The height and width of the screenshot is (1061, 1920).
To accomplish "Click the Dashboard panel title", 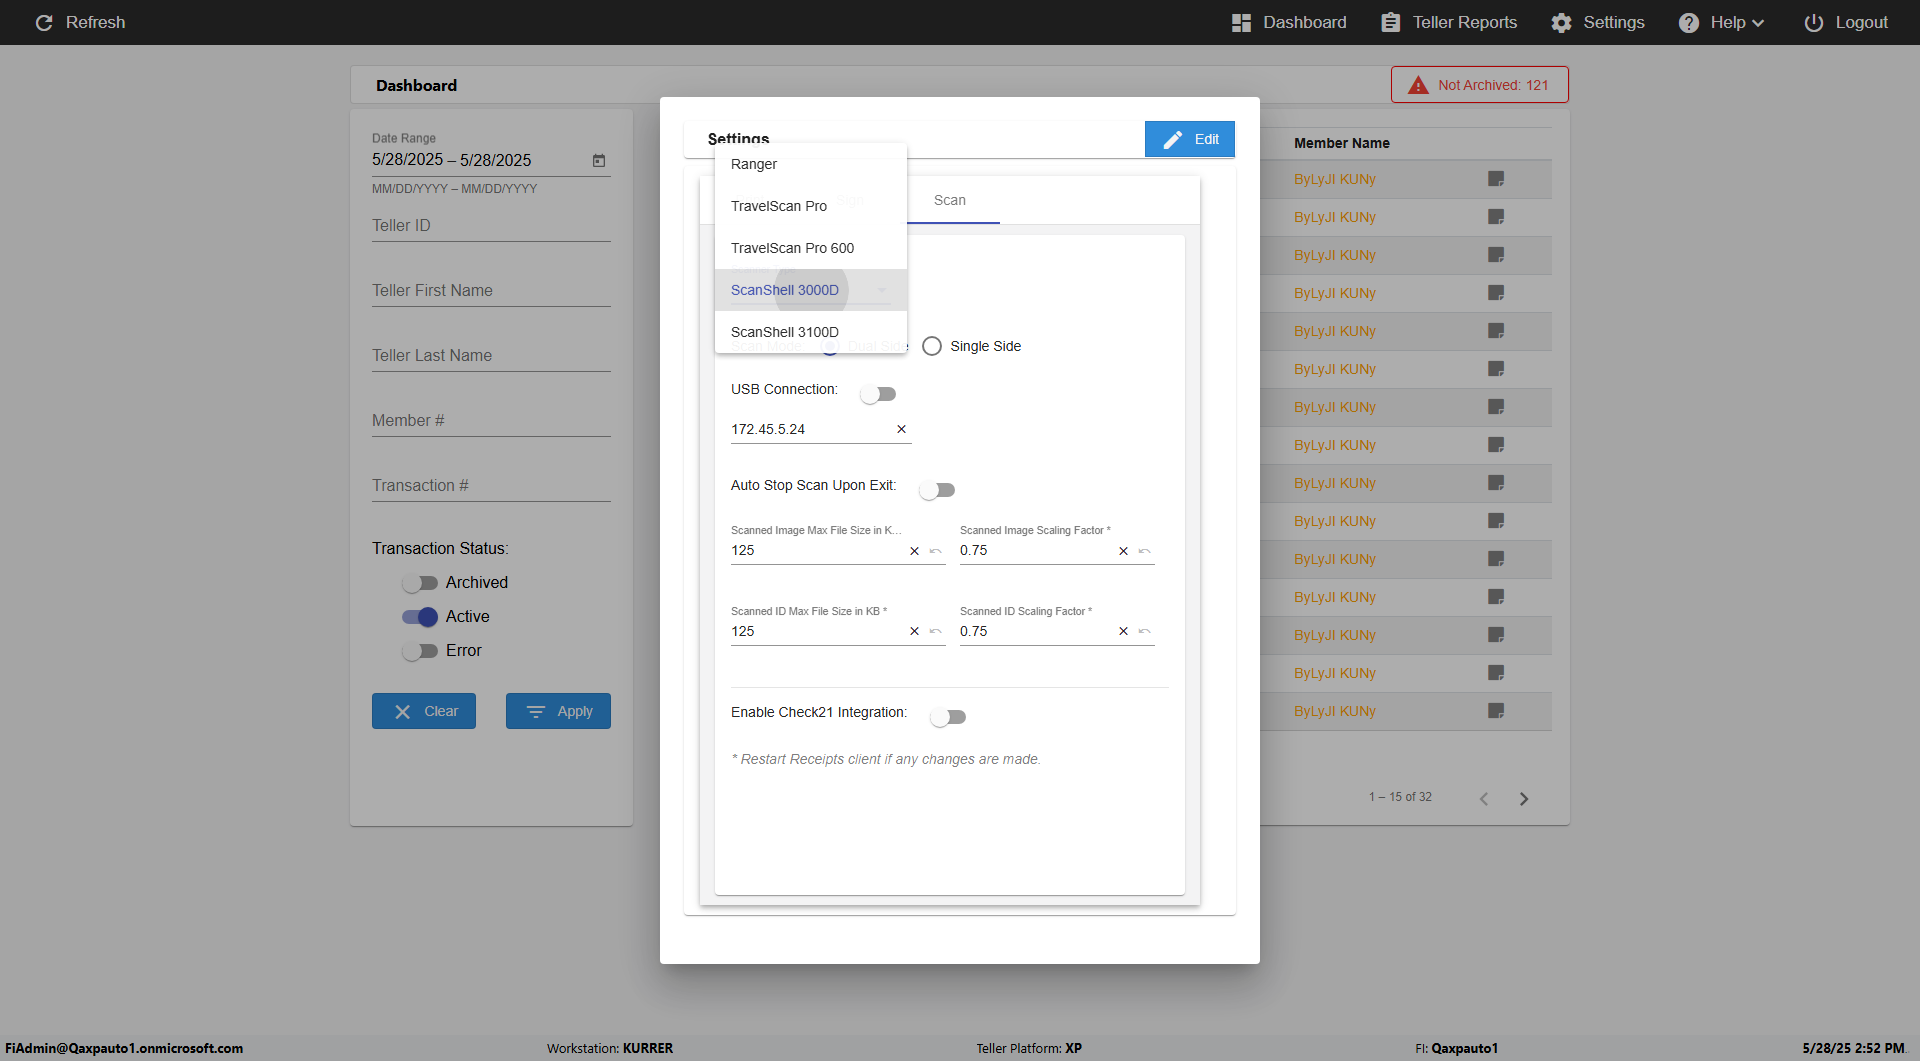I will point(416,85).
